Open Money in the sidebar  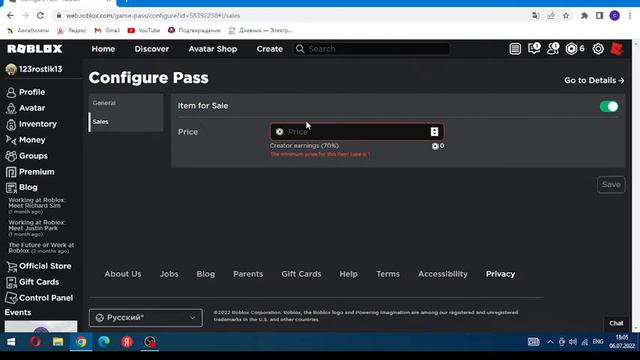click(x=25, y=140)
